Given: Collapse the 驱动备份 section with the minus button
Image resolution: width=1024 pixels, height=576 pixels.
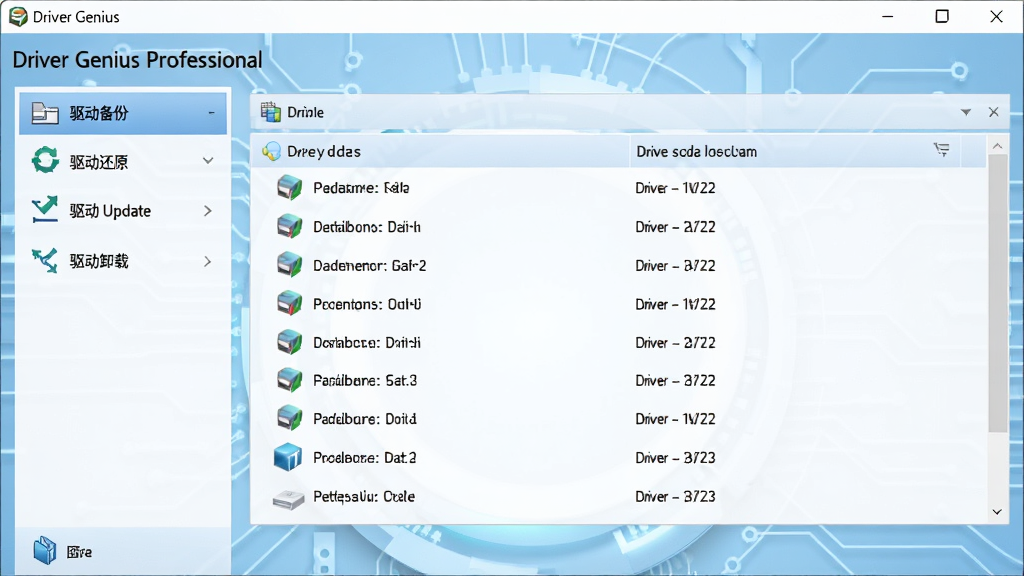Looking at the screenshot, I should 212,113.
